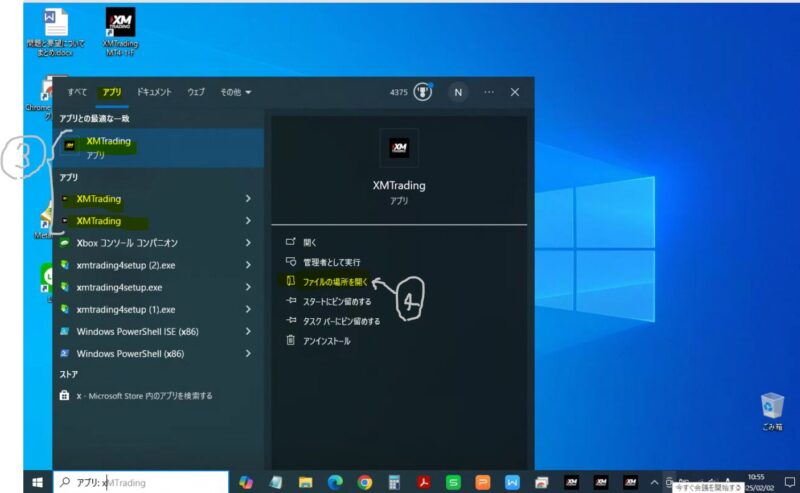Image resolution: width=800 pixels, height=493 pixels.
Task: Click the taskbar search box
Action: (x=141, y=482)
